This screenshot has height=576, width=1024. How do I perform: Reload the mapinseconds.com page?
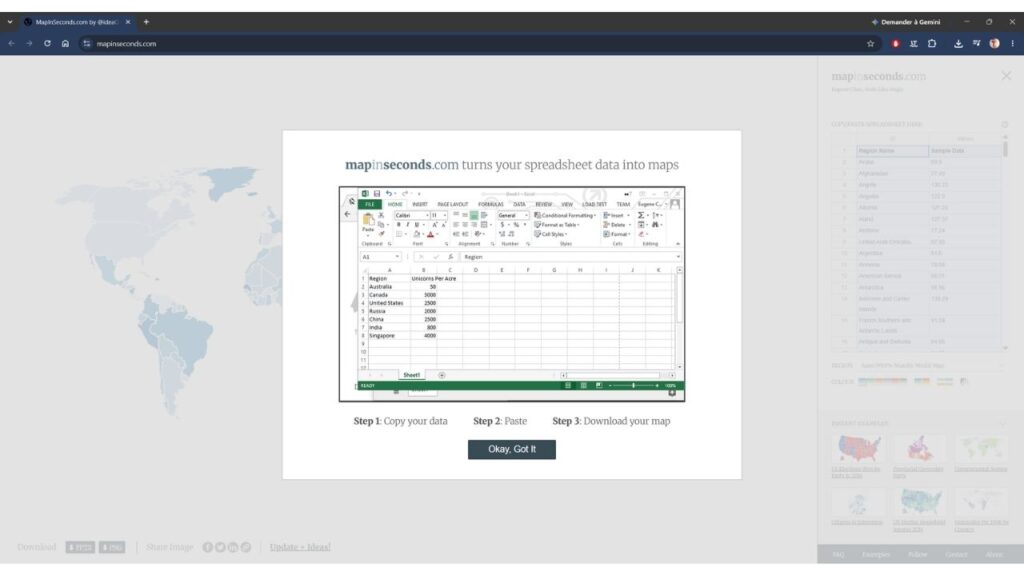[x=47, y=44]
